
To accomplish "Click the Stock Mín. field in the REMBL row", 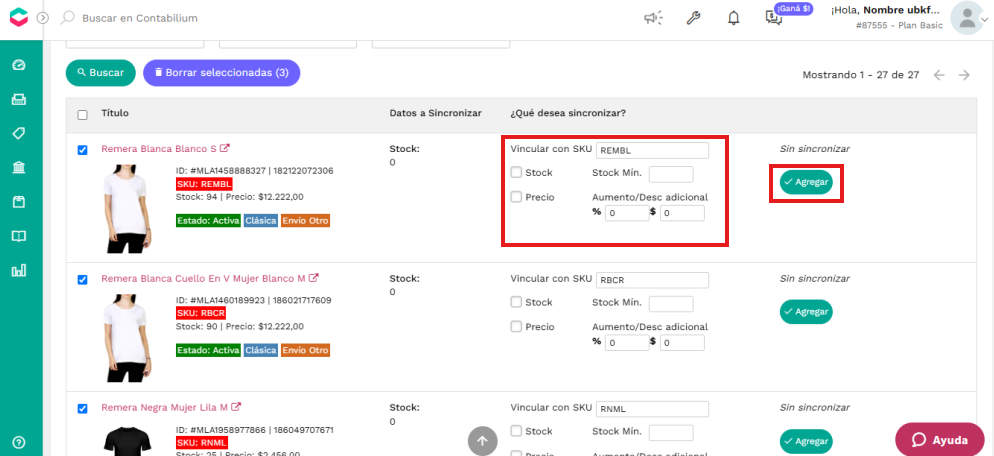I will click(x=671, y=174).
